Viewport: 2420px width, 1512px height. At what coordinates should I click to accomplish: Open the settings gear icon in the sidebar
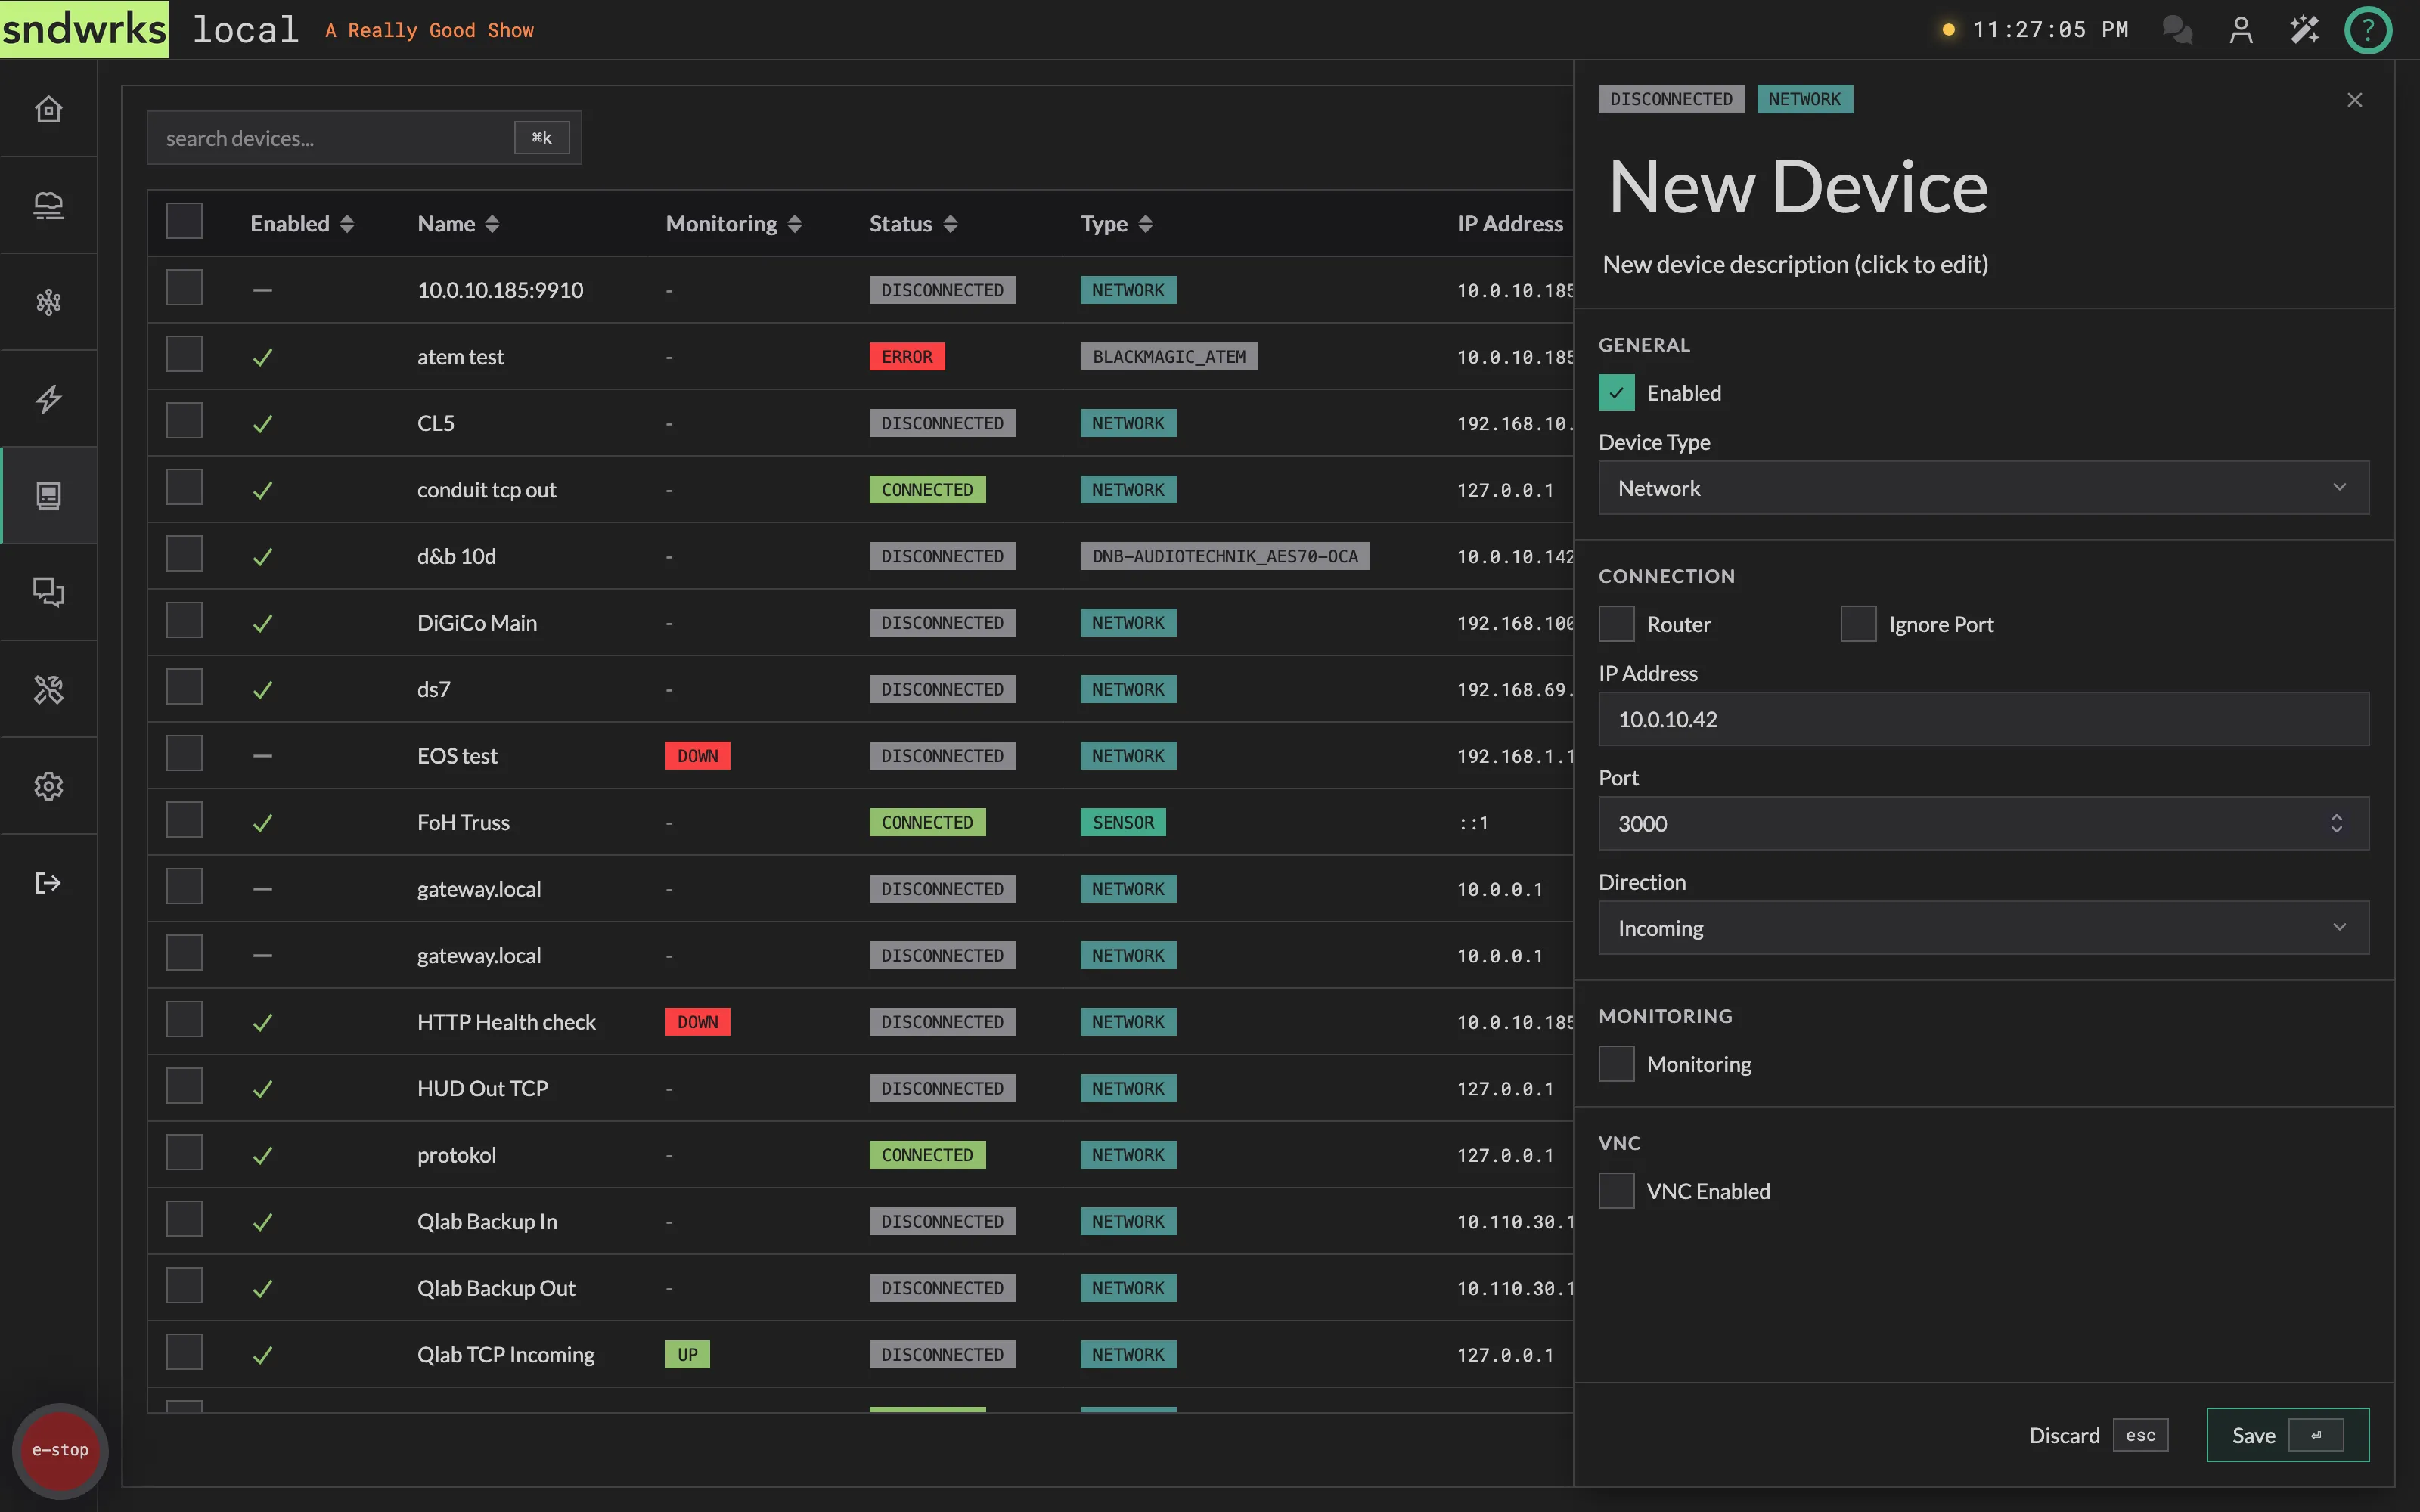48,786
